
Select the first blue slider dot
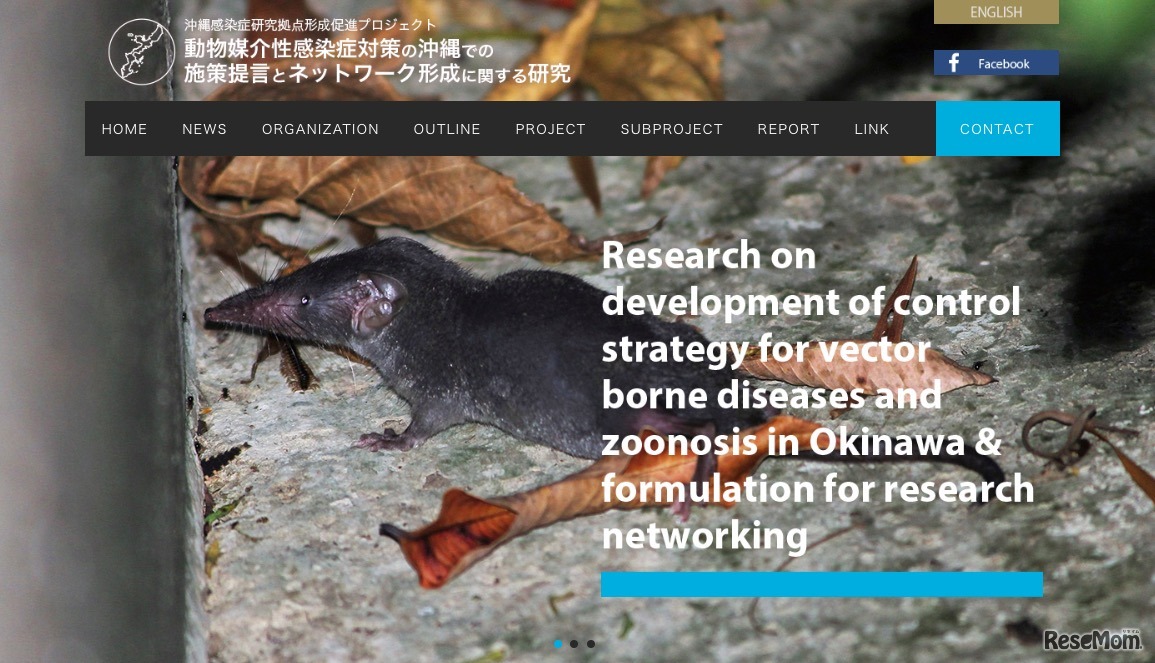(558, 644)
